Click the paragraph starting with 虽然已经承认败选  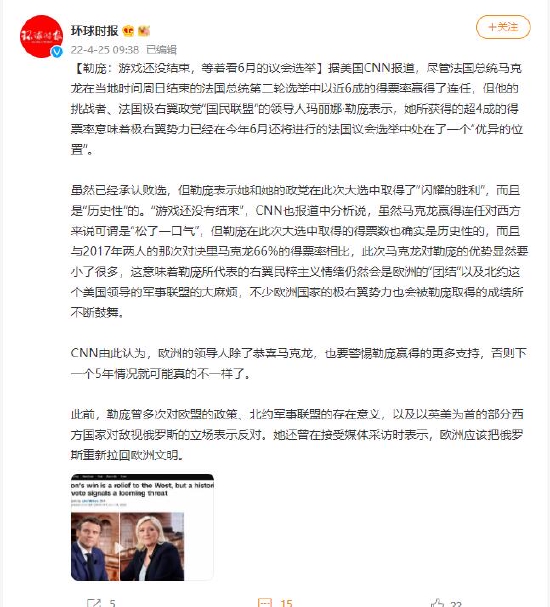tap(299, 251)
